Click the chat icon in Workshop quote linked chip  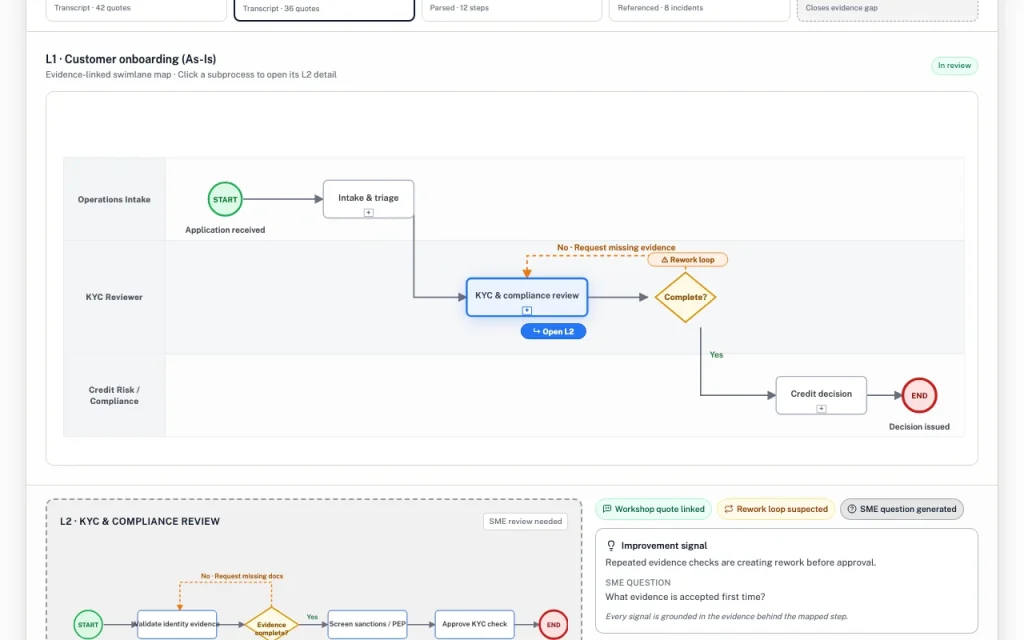[607, 509]
